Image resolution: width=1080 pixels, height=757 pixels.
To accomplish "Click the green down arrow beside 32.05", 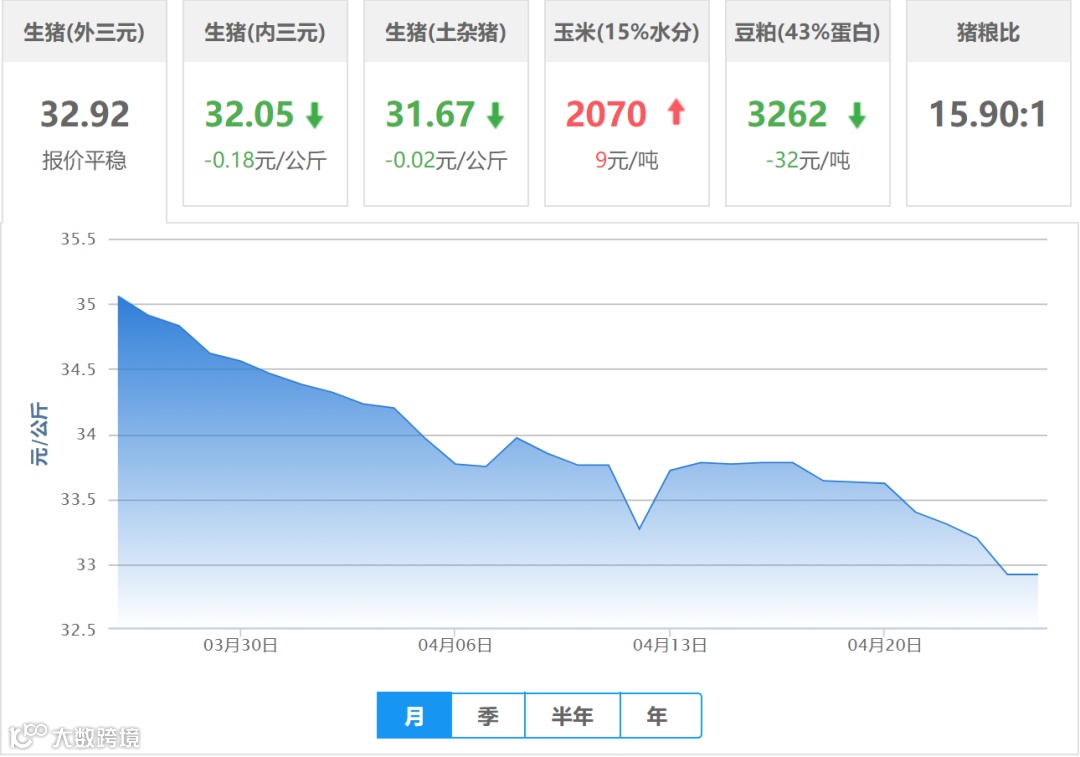I will (x=315, y=115).
